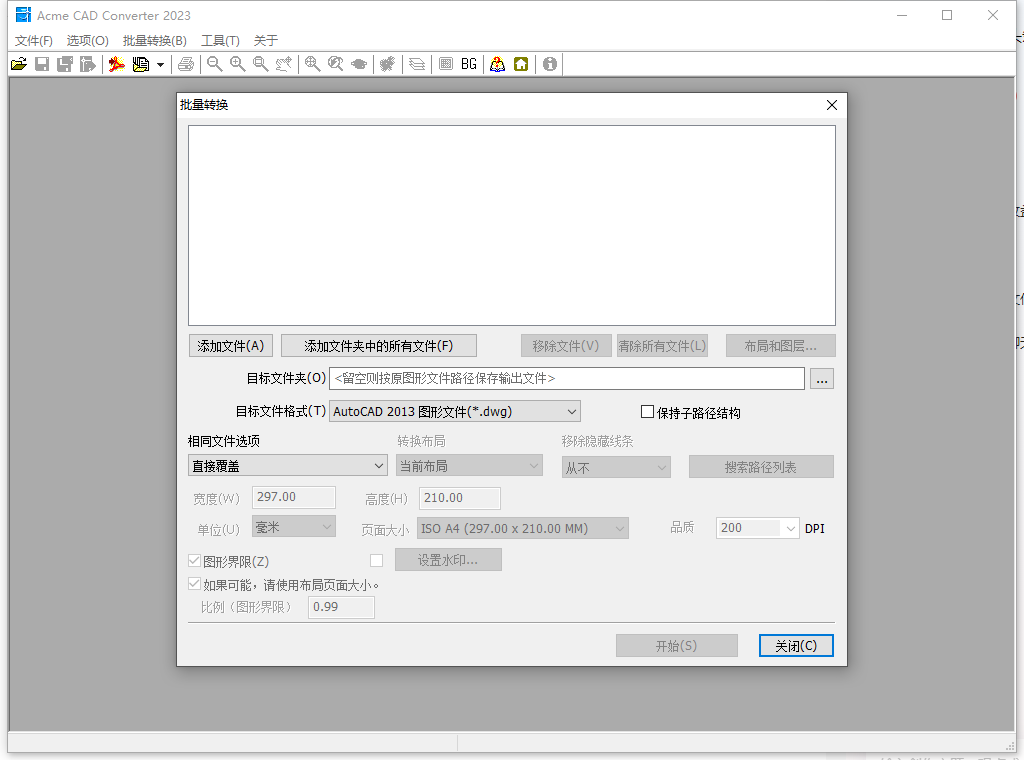The height and width of the screenshot is (760, 1024).
Task: Click the Open file folder icon
Action: [19, 64]
